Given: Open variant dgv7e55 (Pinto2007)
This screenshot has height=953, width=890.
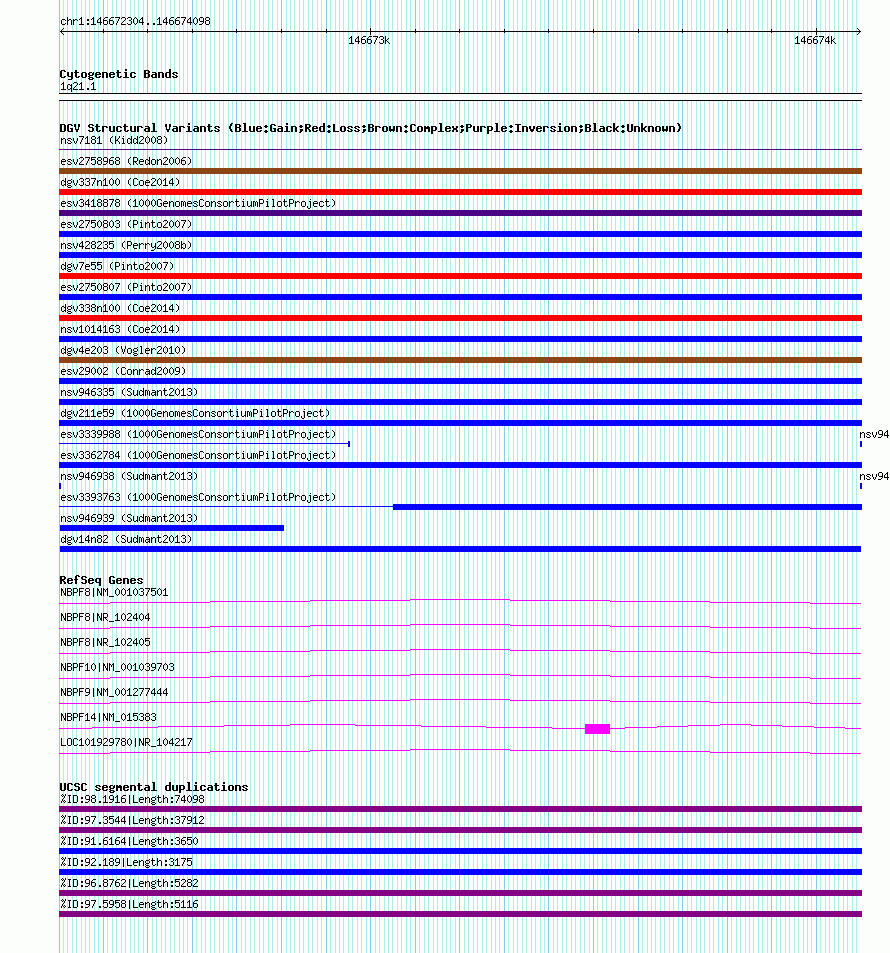Looking at the screenshot, I should (117, 266).
